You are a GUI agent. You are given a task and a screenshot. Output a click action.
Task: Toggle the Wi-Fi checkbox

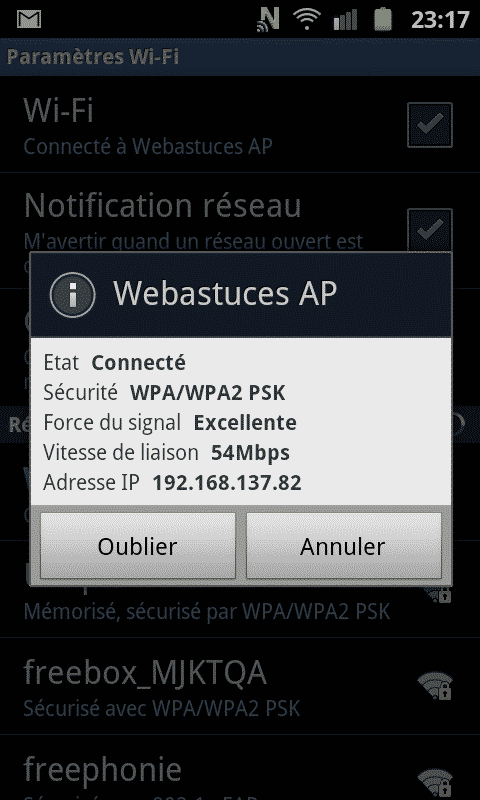pyautogui.click(x=430, y=125)
